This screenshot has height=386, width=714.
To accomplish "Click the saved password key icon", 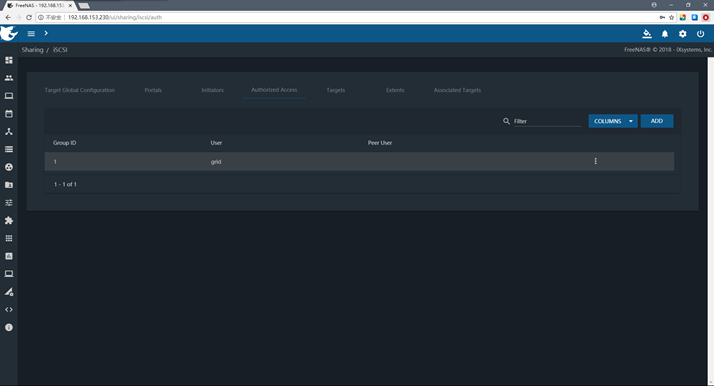I will [662, 17].
